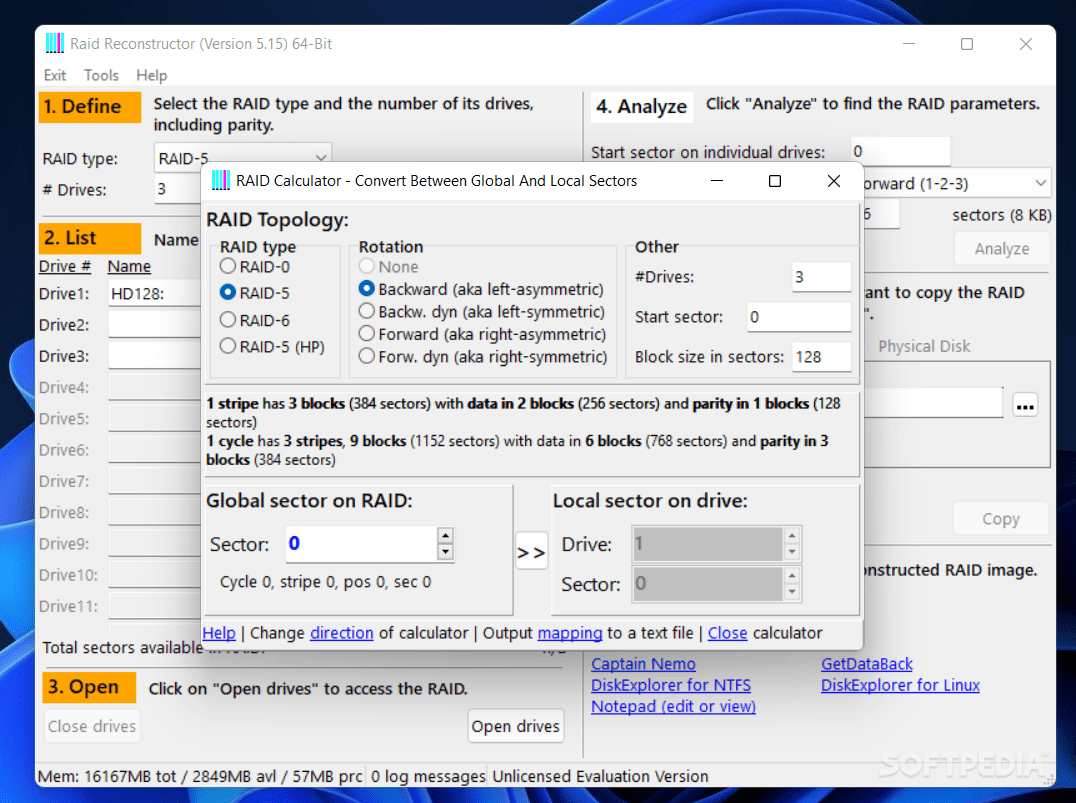Click 'Unlicensed Evaluation Version' status text

600,776
